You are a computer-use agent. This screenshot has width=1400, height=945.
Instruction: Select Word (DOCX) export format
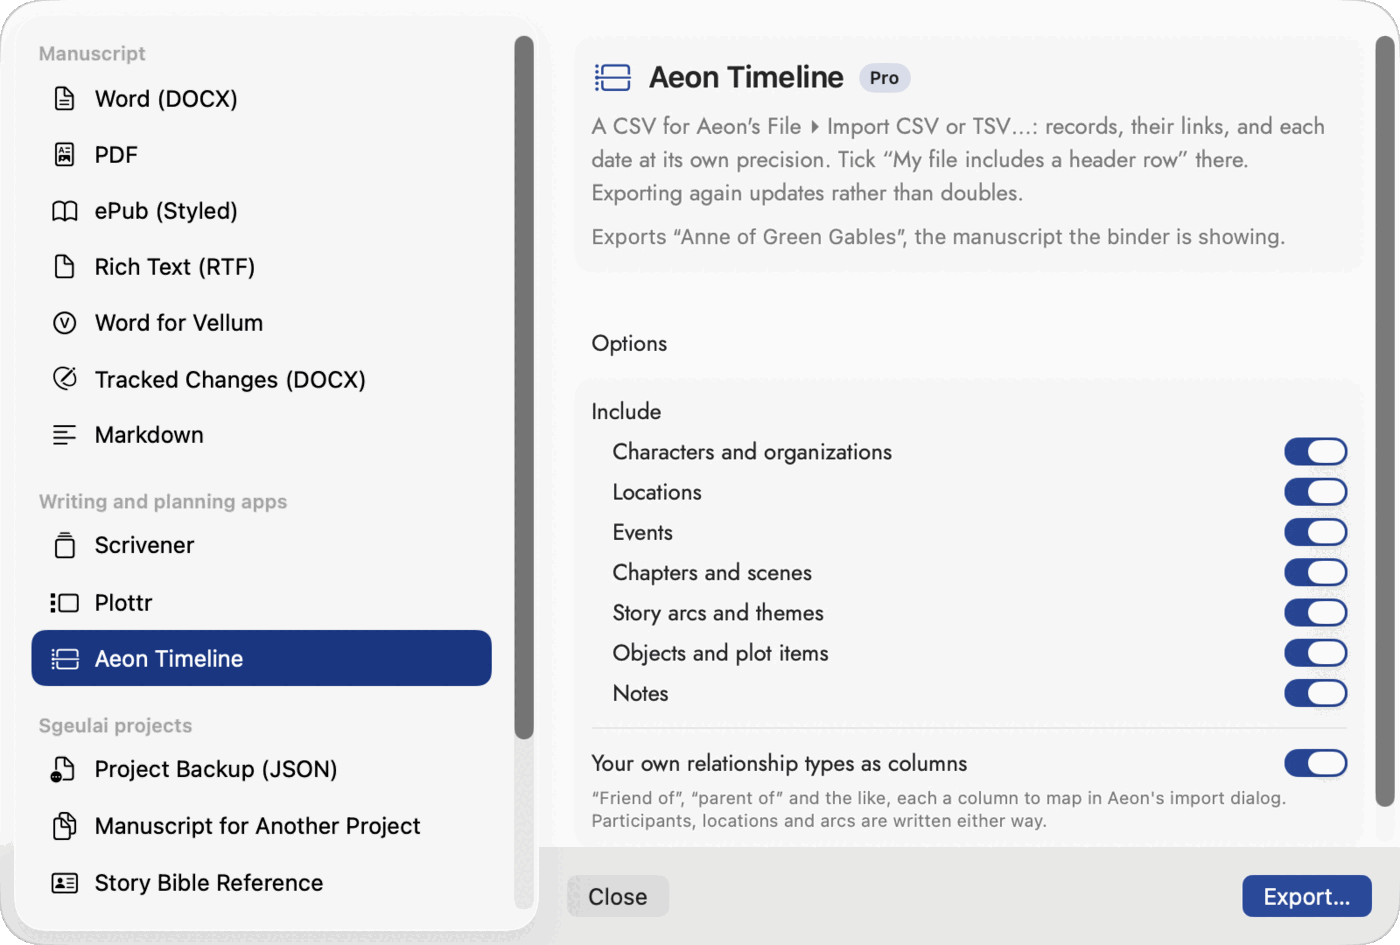(x=262, y=98)
